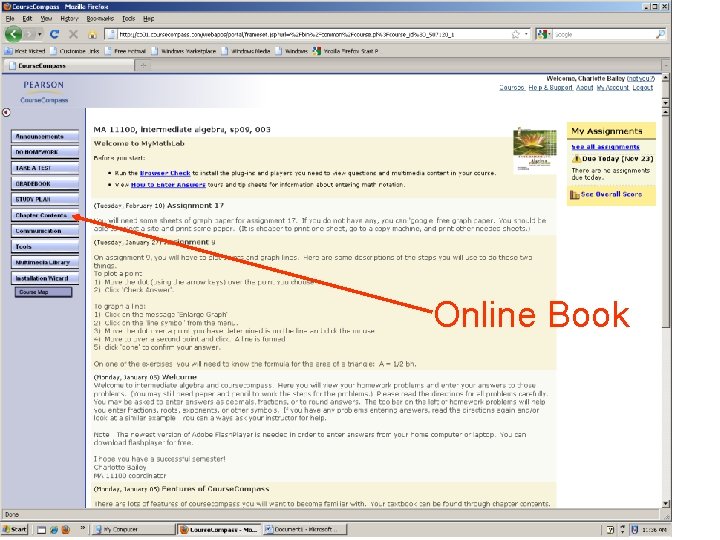Open the browser Tools menu
720x540 pixels.
[129, 19]
